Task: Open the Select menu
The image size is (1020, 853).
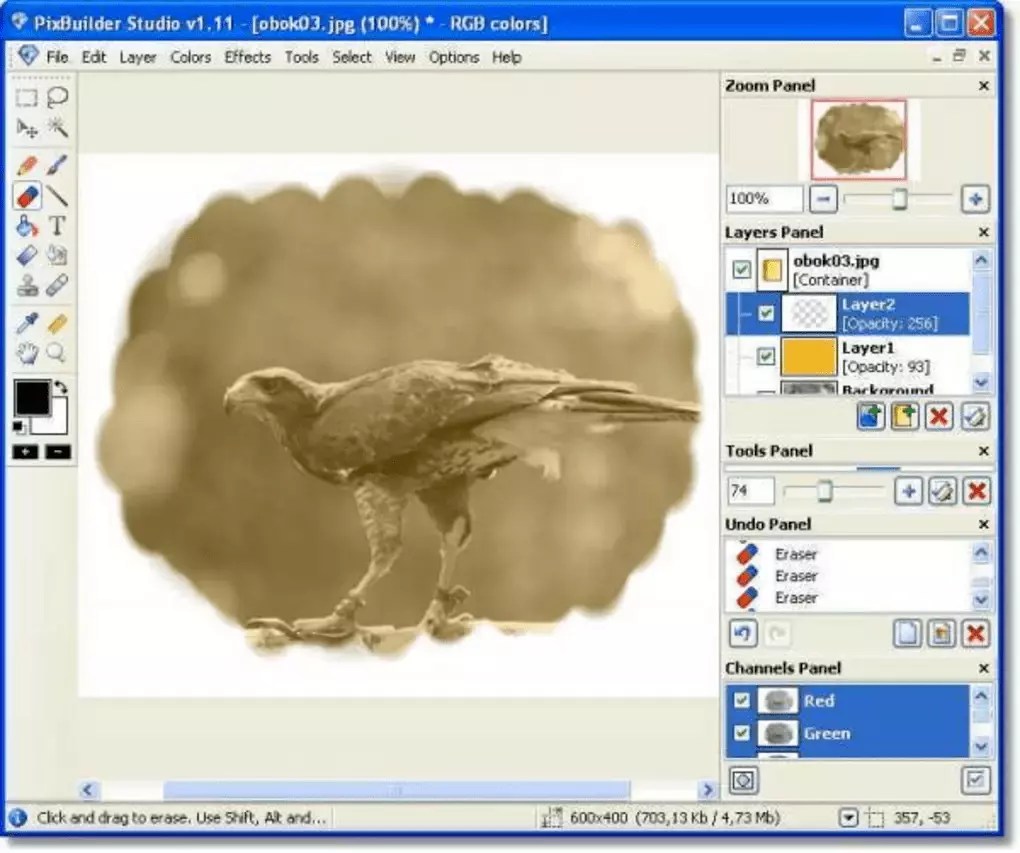Action: [x=351, y=57]
